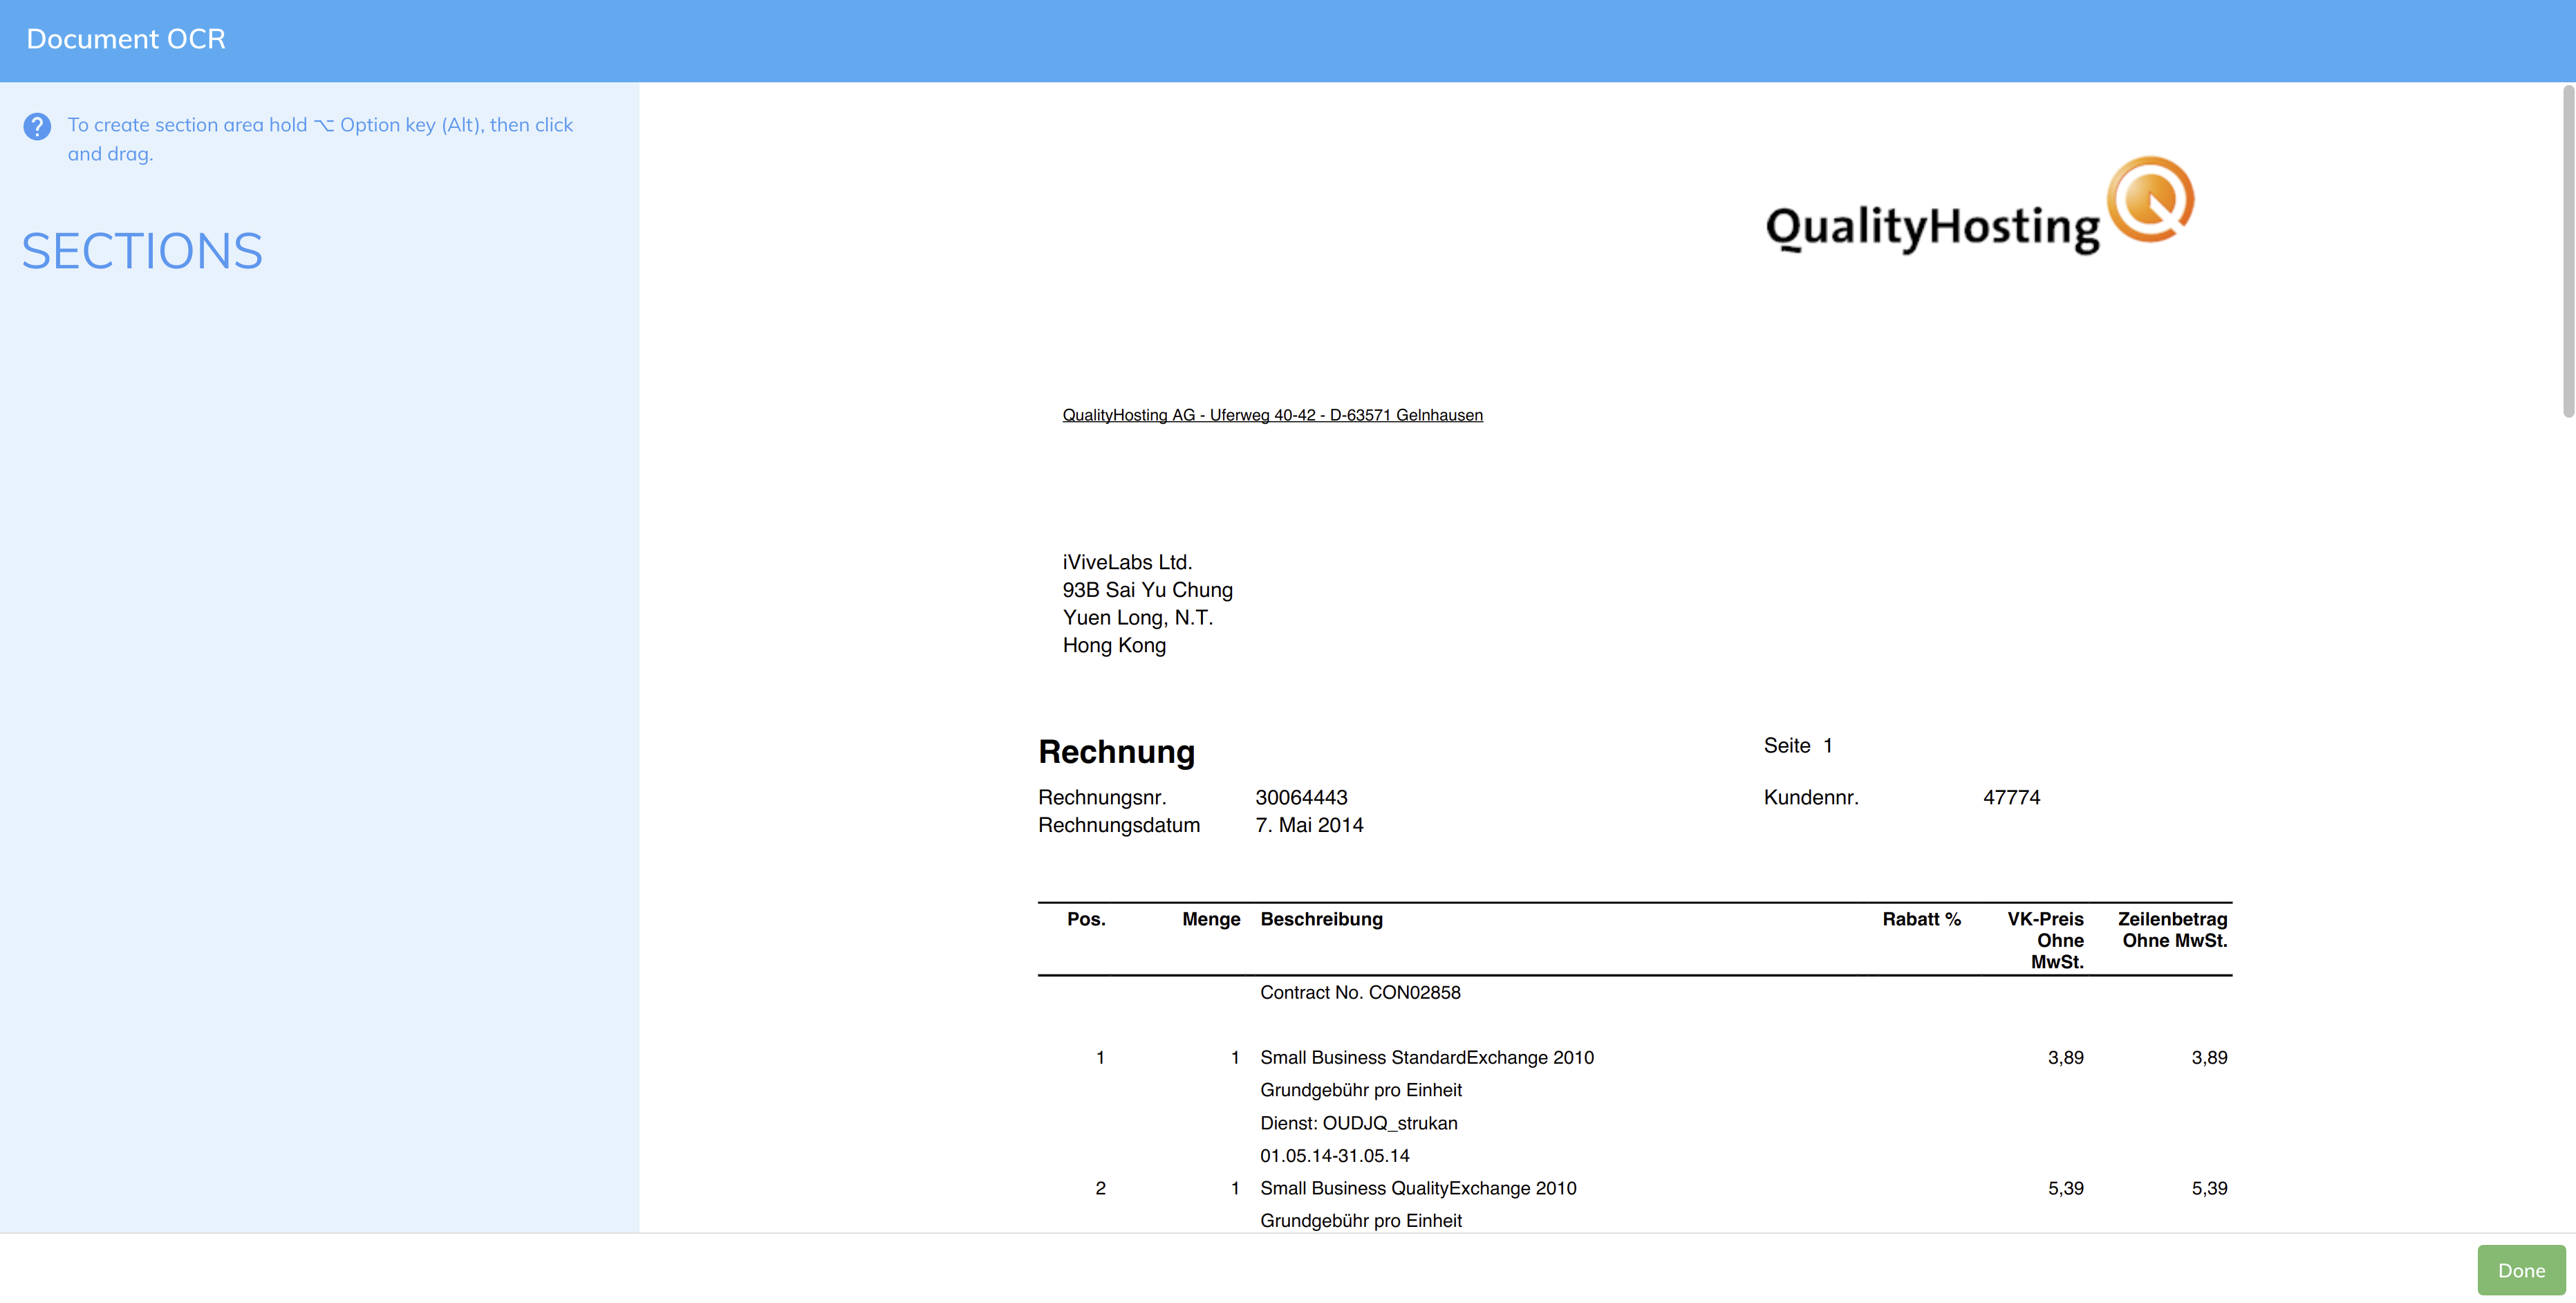Click the 'Zeilenbetrag Ohne MwSt.' column header

pos(2172,930)
